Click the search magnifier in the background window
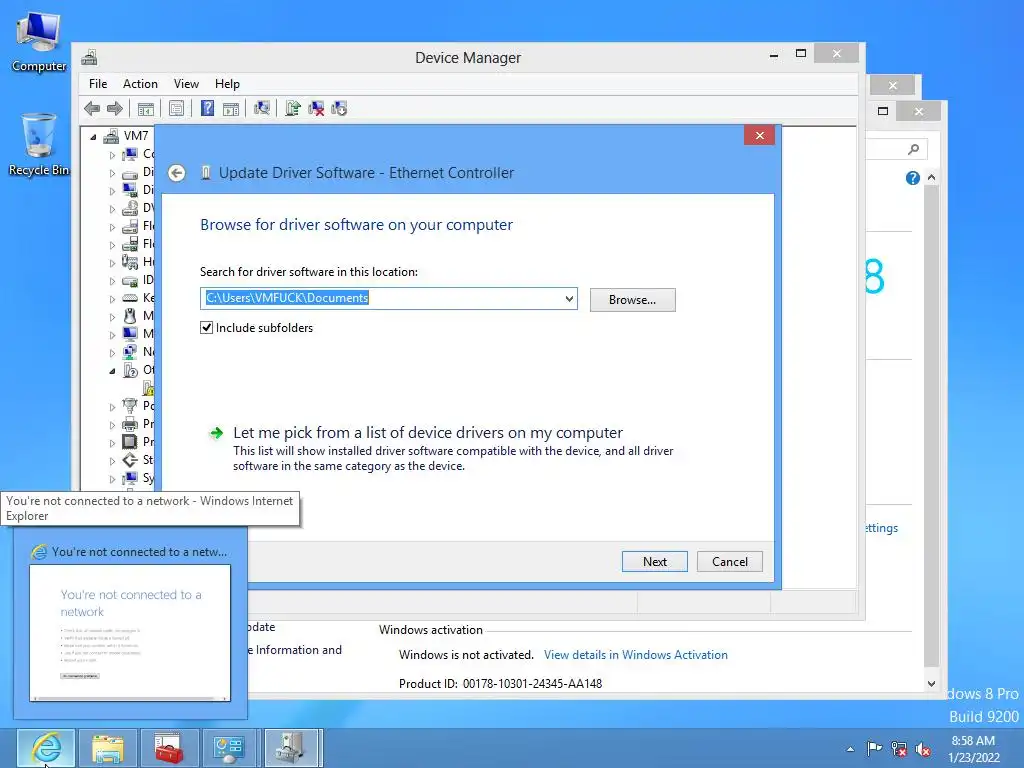The height and width of the screenshot is (768, 1024). pyautogui.click(x=914, y=150)
